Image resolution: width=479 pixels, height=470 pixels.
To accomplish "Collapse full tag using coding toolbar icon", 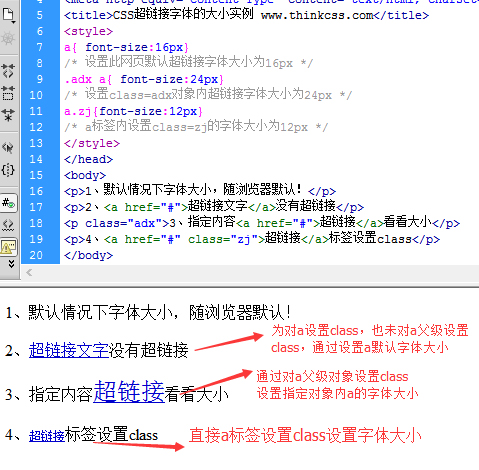I will pos(8,71).
